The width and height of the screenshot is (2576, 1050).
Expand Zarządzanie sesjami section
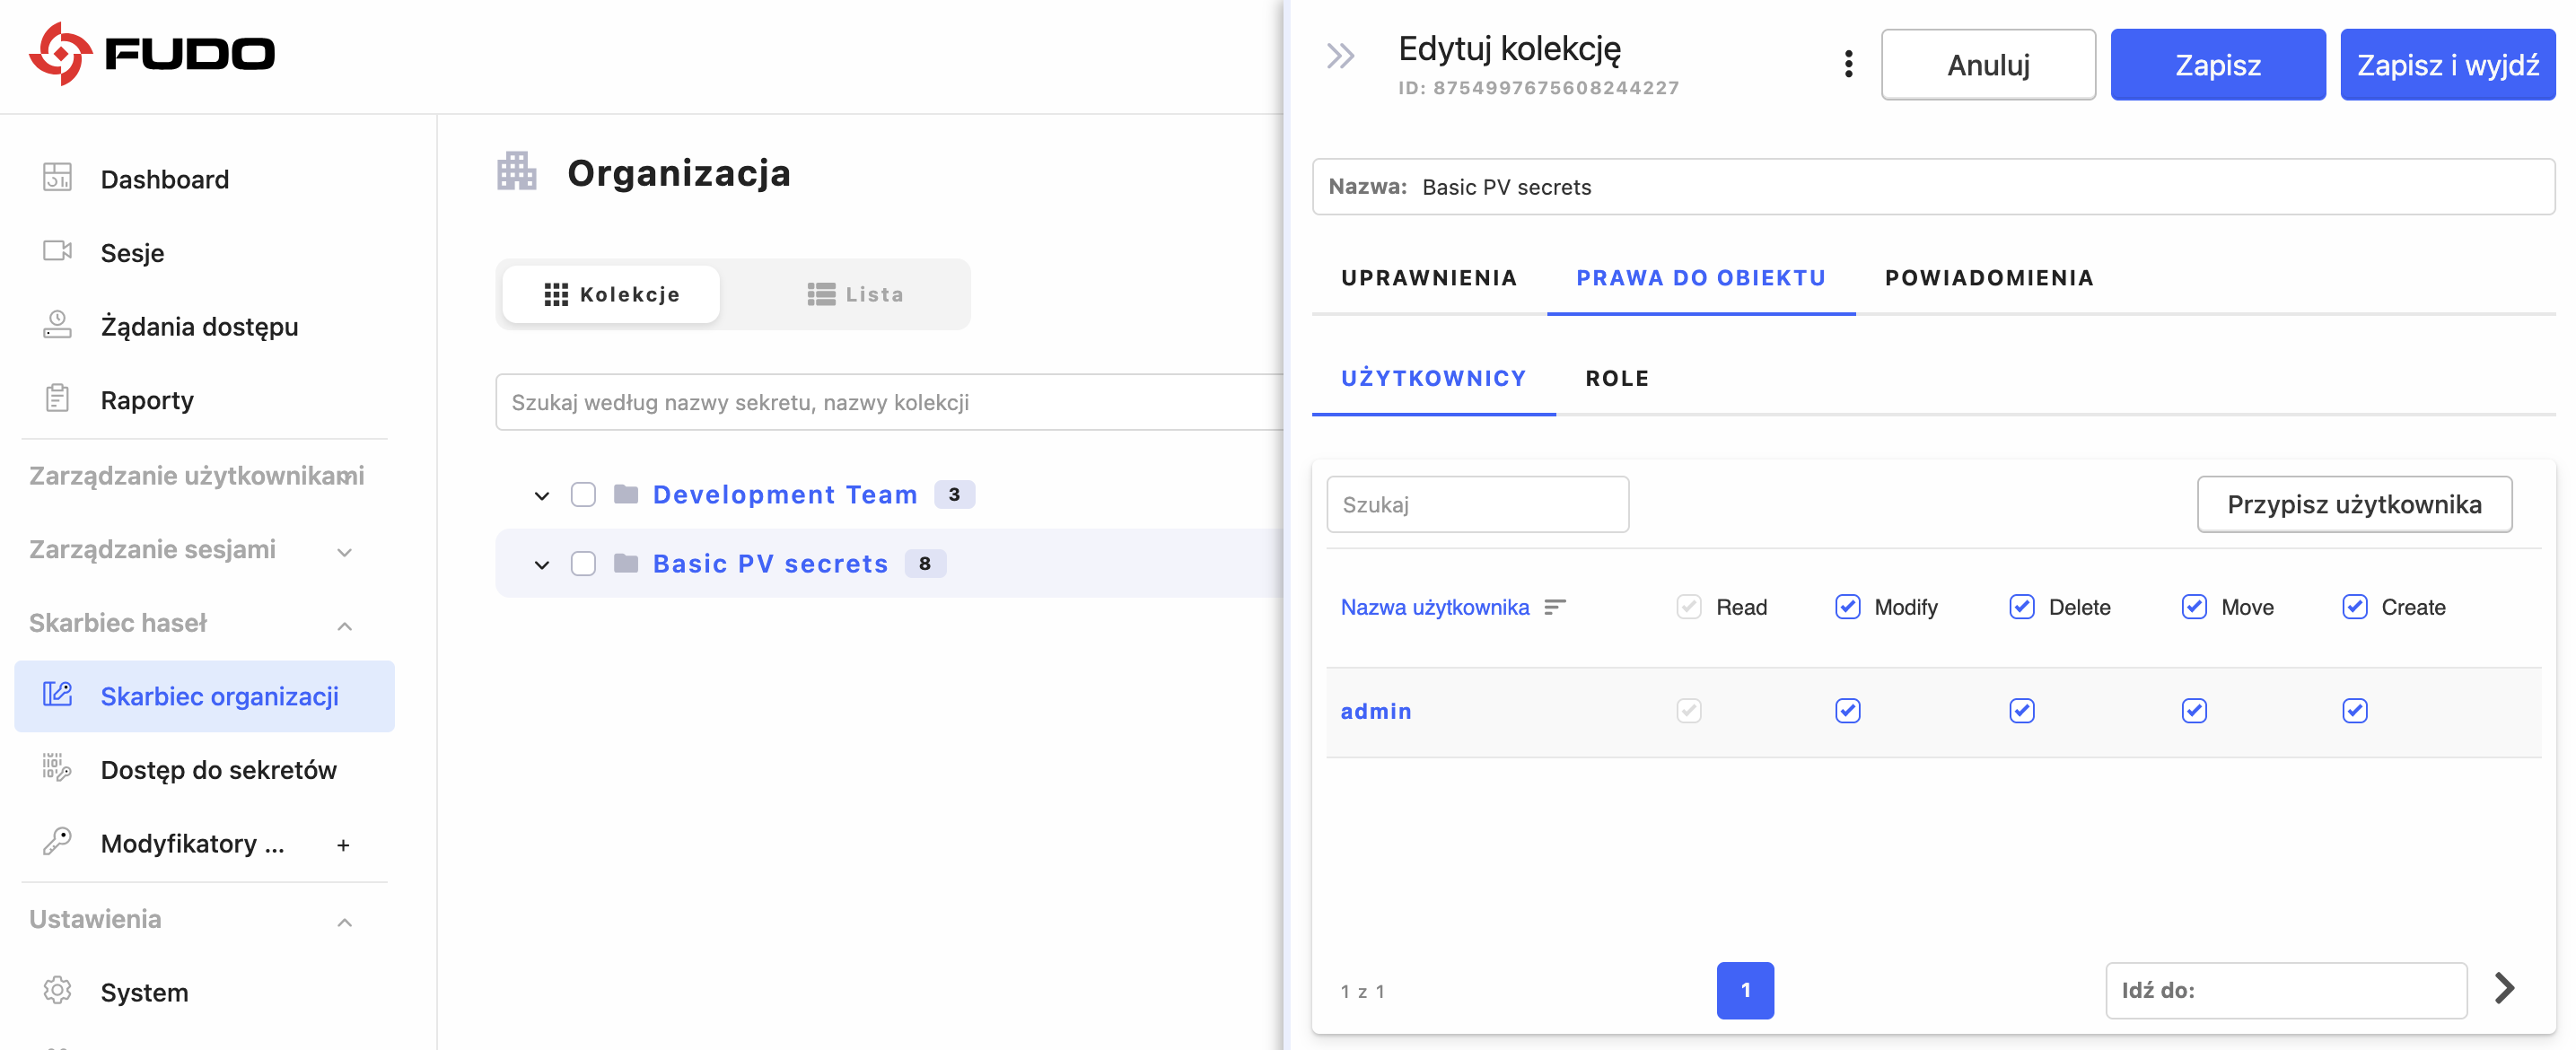[x=344, y=551]
